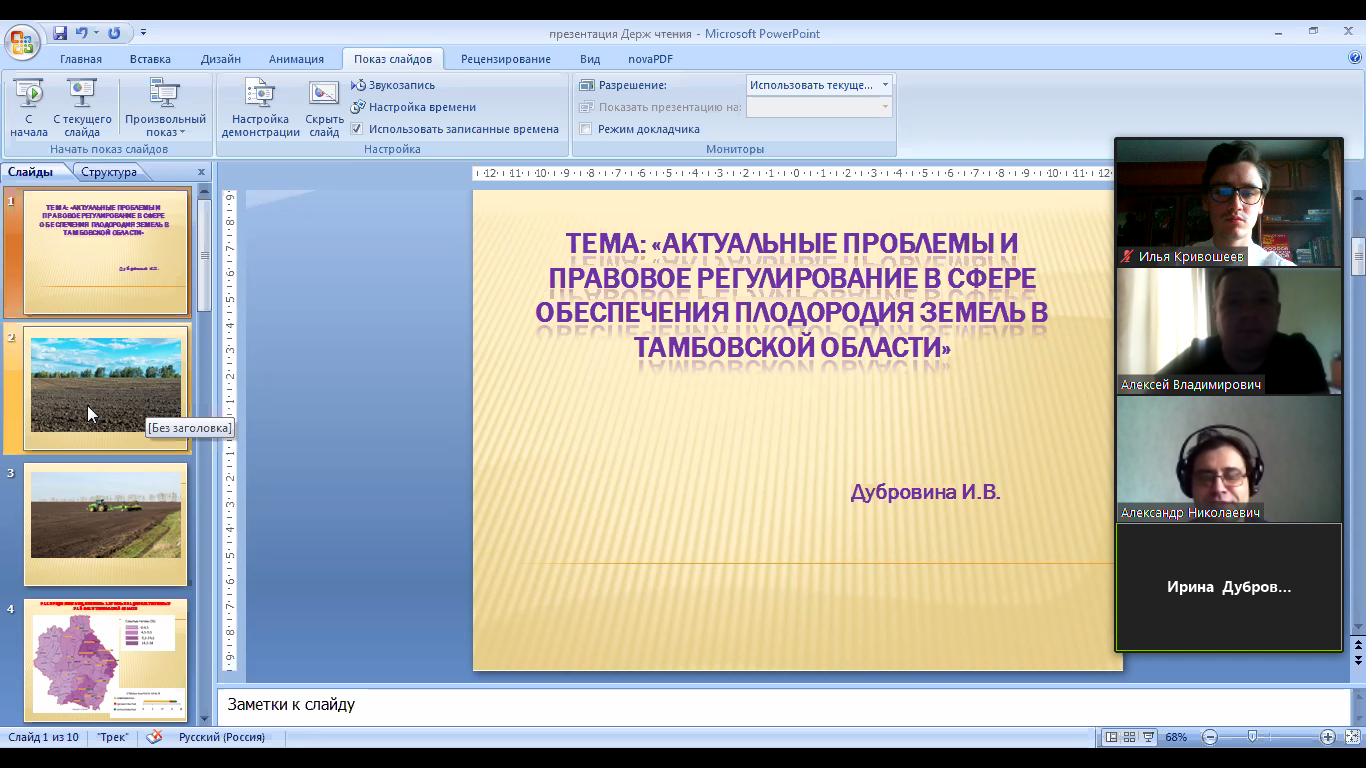The height and width of the screenshot is (768, 1366).
Task: Select the Александр Николаевич video tile
Action: pos(1229,458)
